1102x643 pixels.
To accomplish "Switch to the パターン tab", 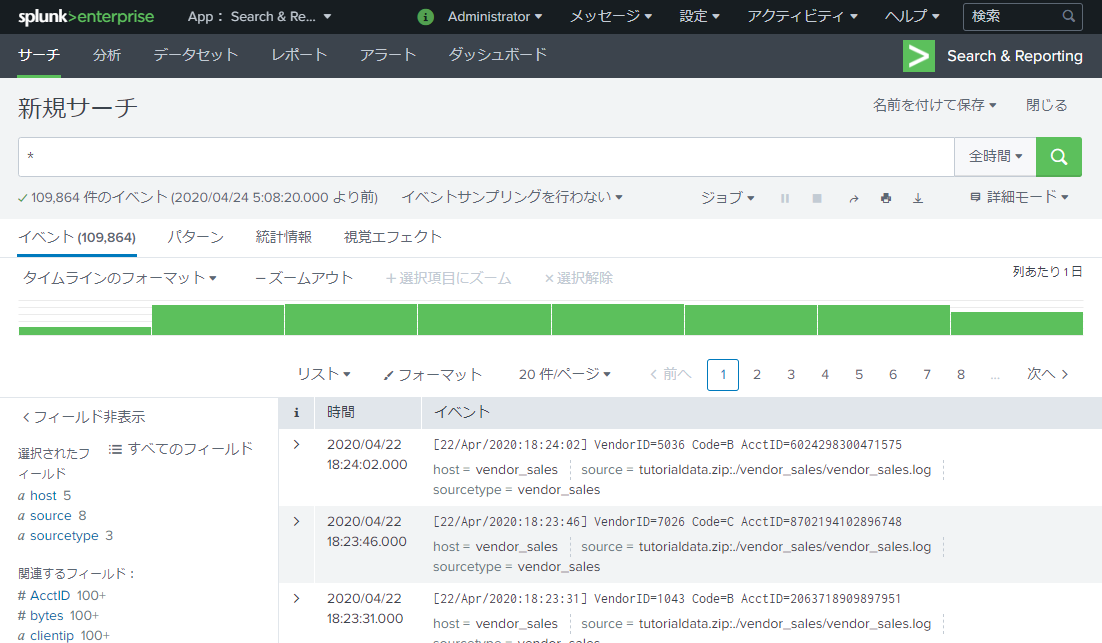I will coord(195,237).
